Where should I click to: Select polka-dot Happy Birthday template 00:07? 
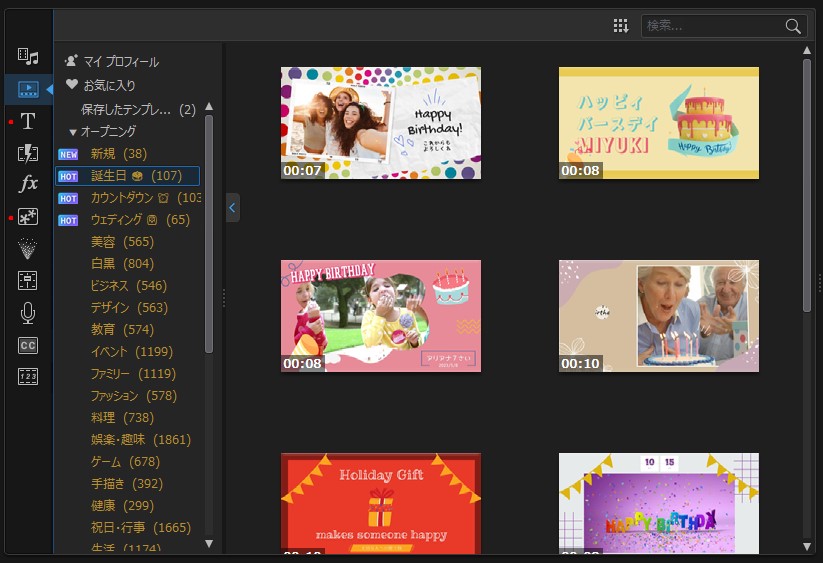381,123
